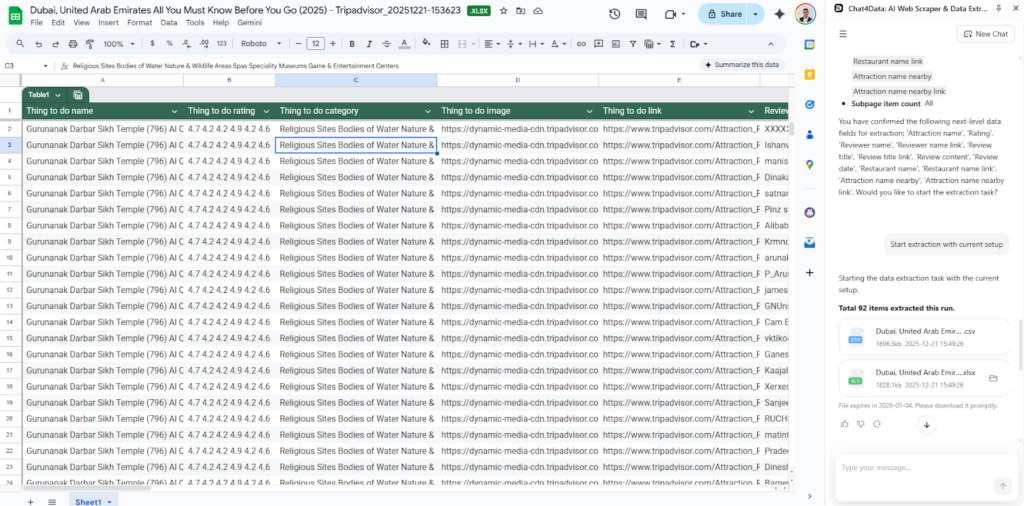Increase font size with plus
This screenshot has height=506, width=1024.
point(333,44)
